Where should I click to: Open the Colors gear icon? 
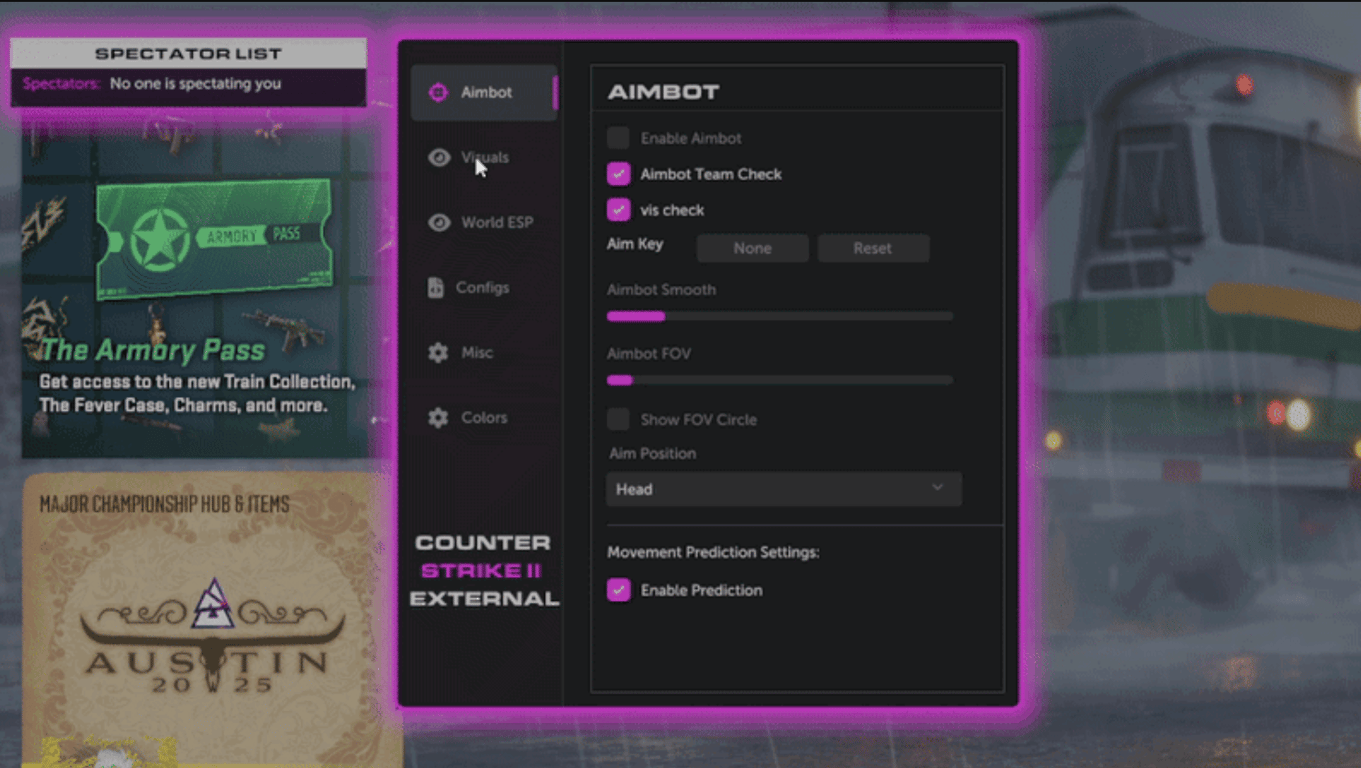[x=438, y=417]
